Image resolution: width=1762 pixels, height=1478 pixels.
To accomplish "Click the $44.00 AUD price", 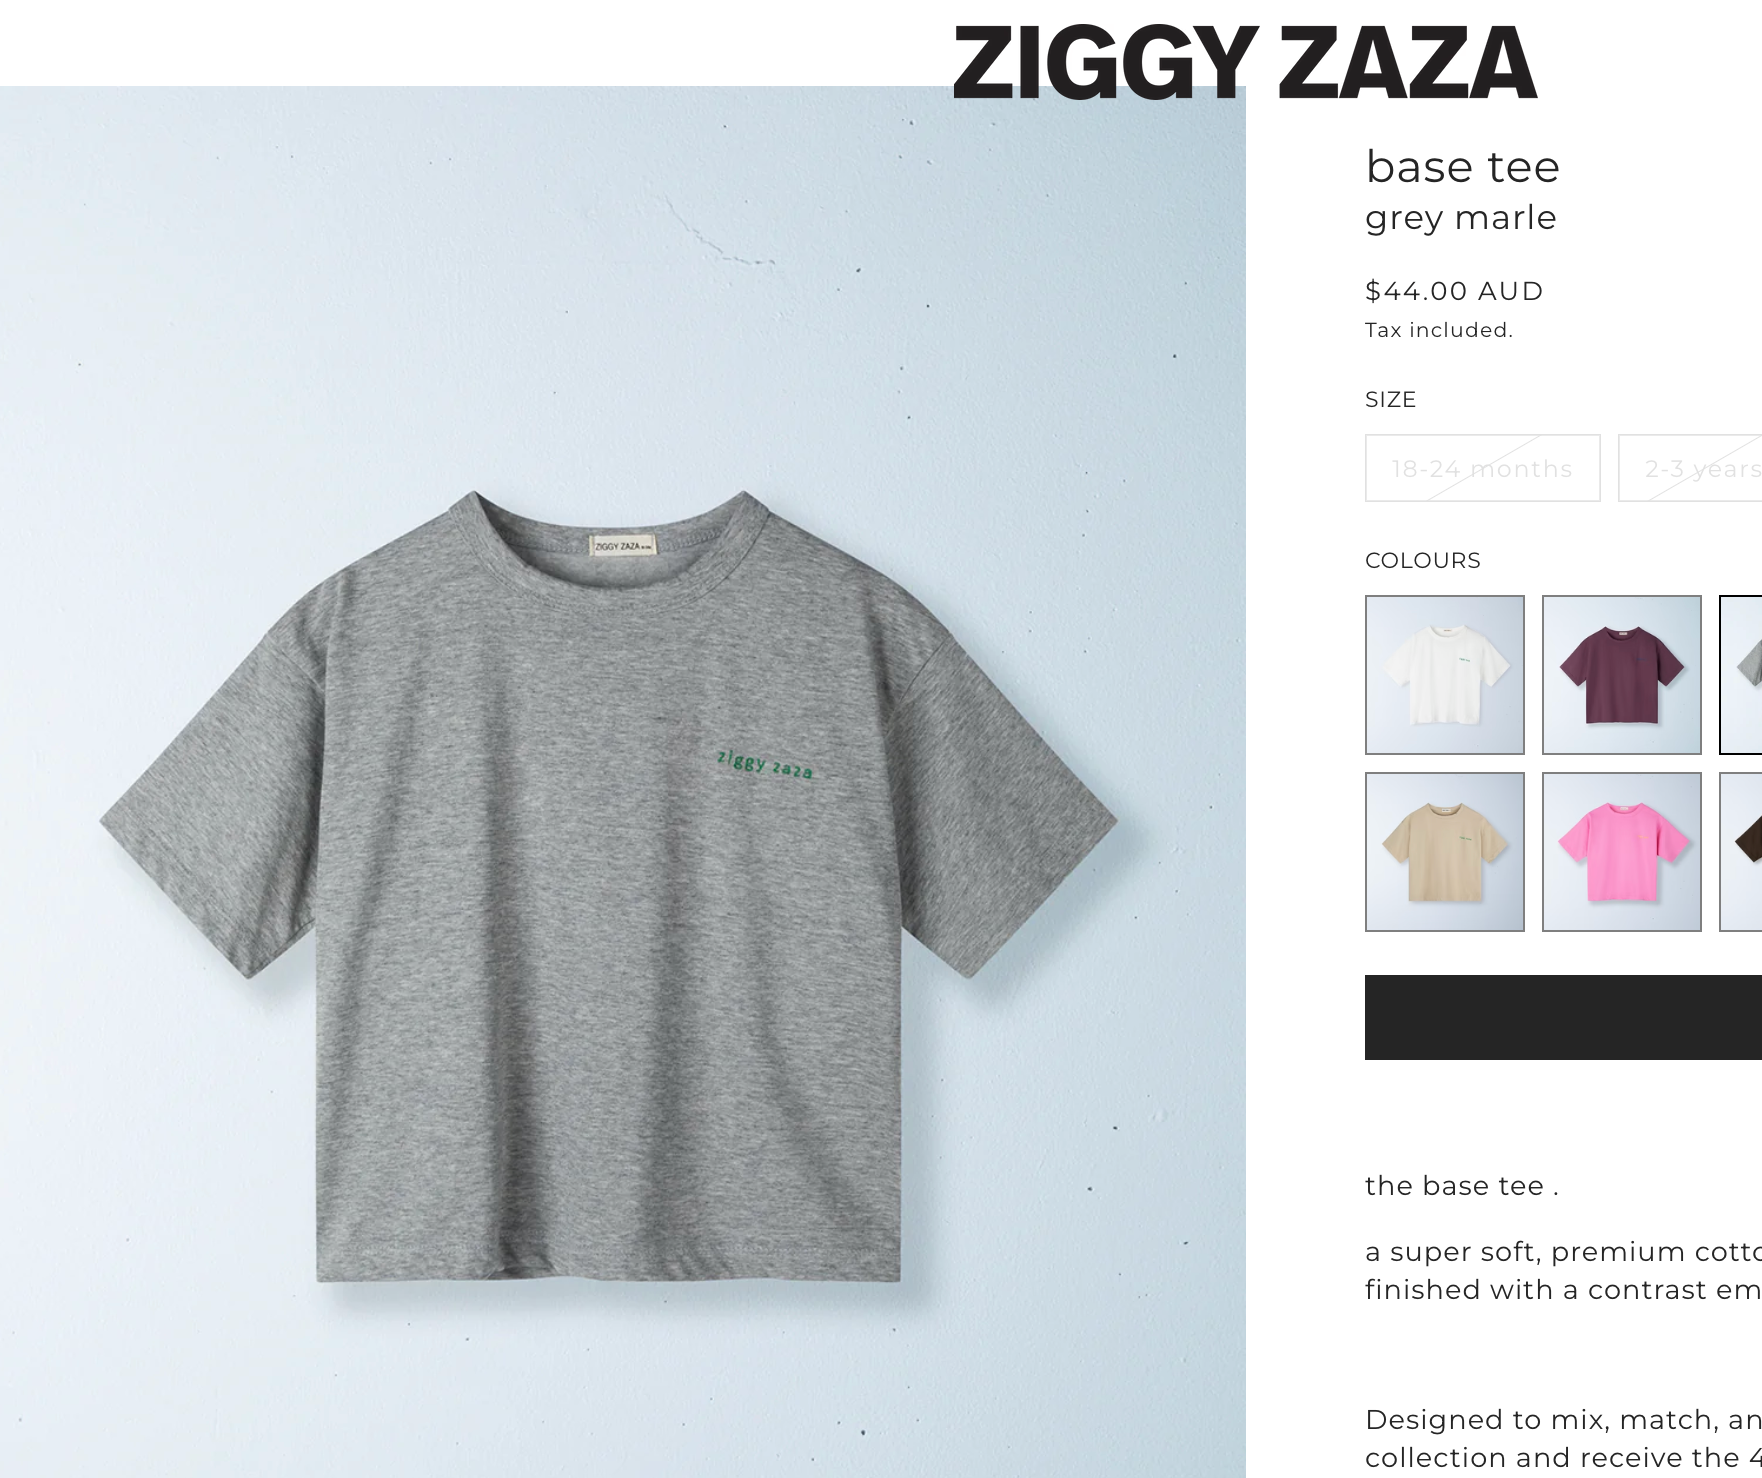I will click(1454, 291).
